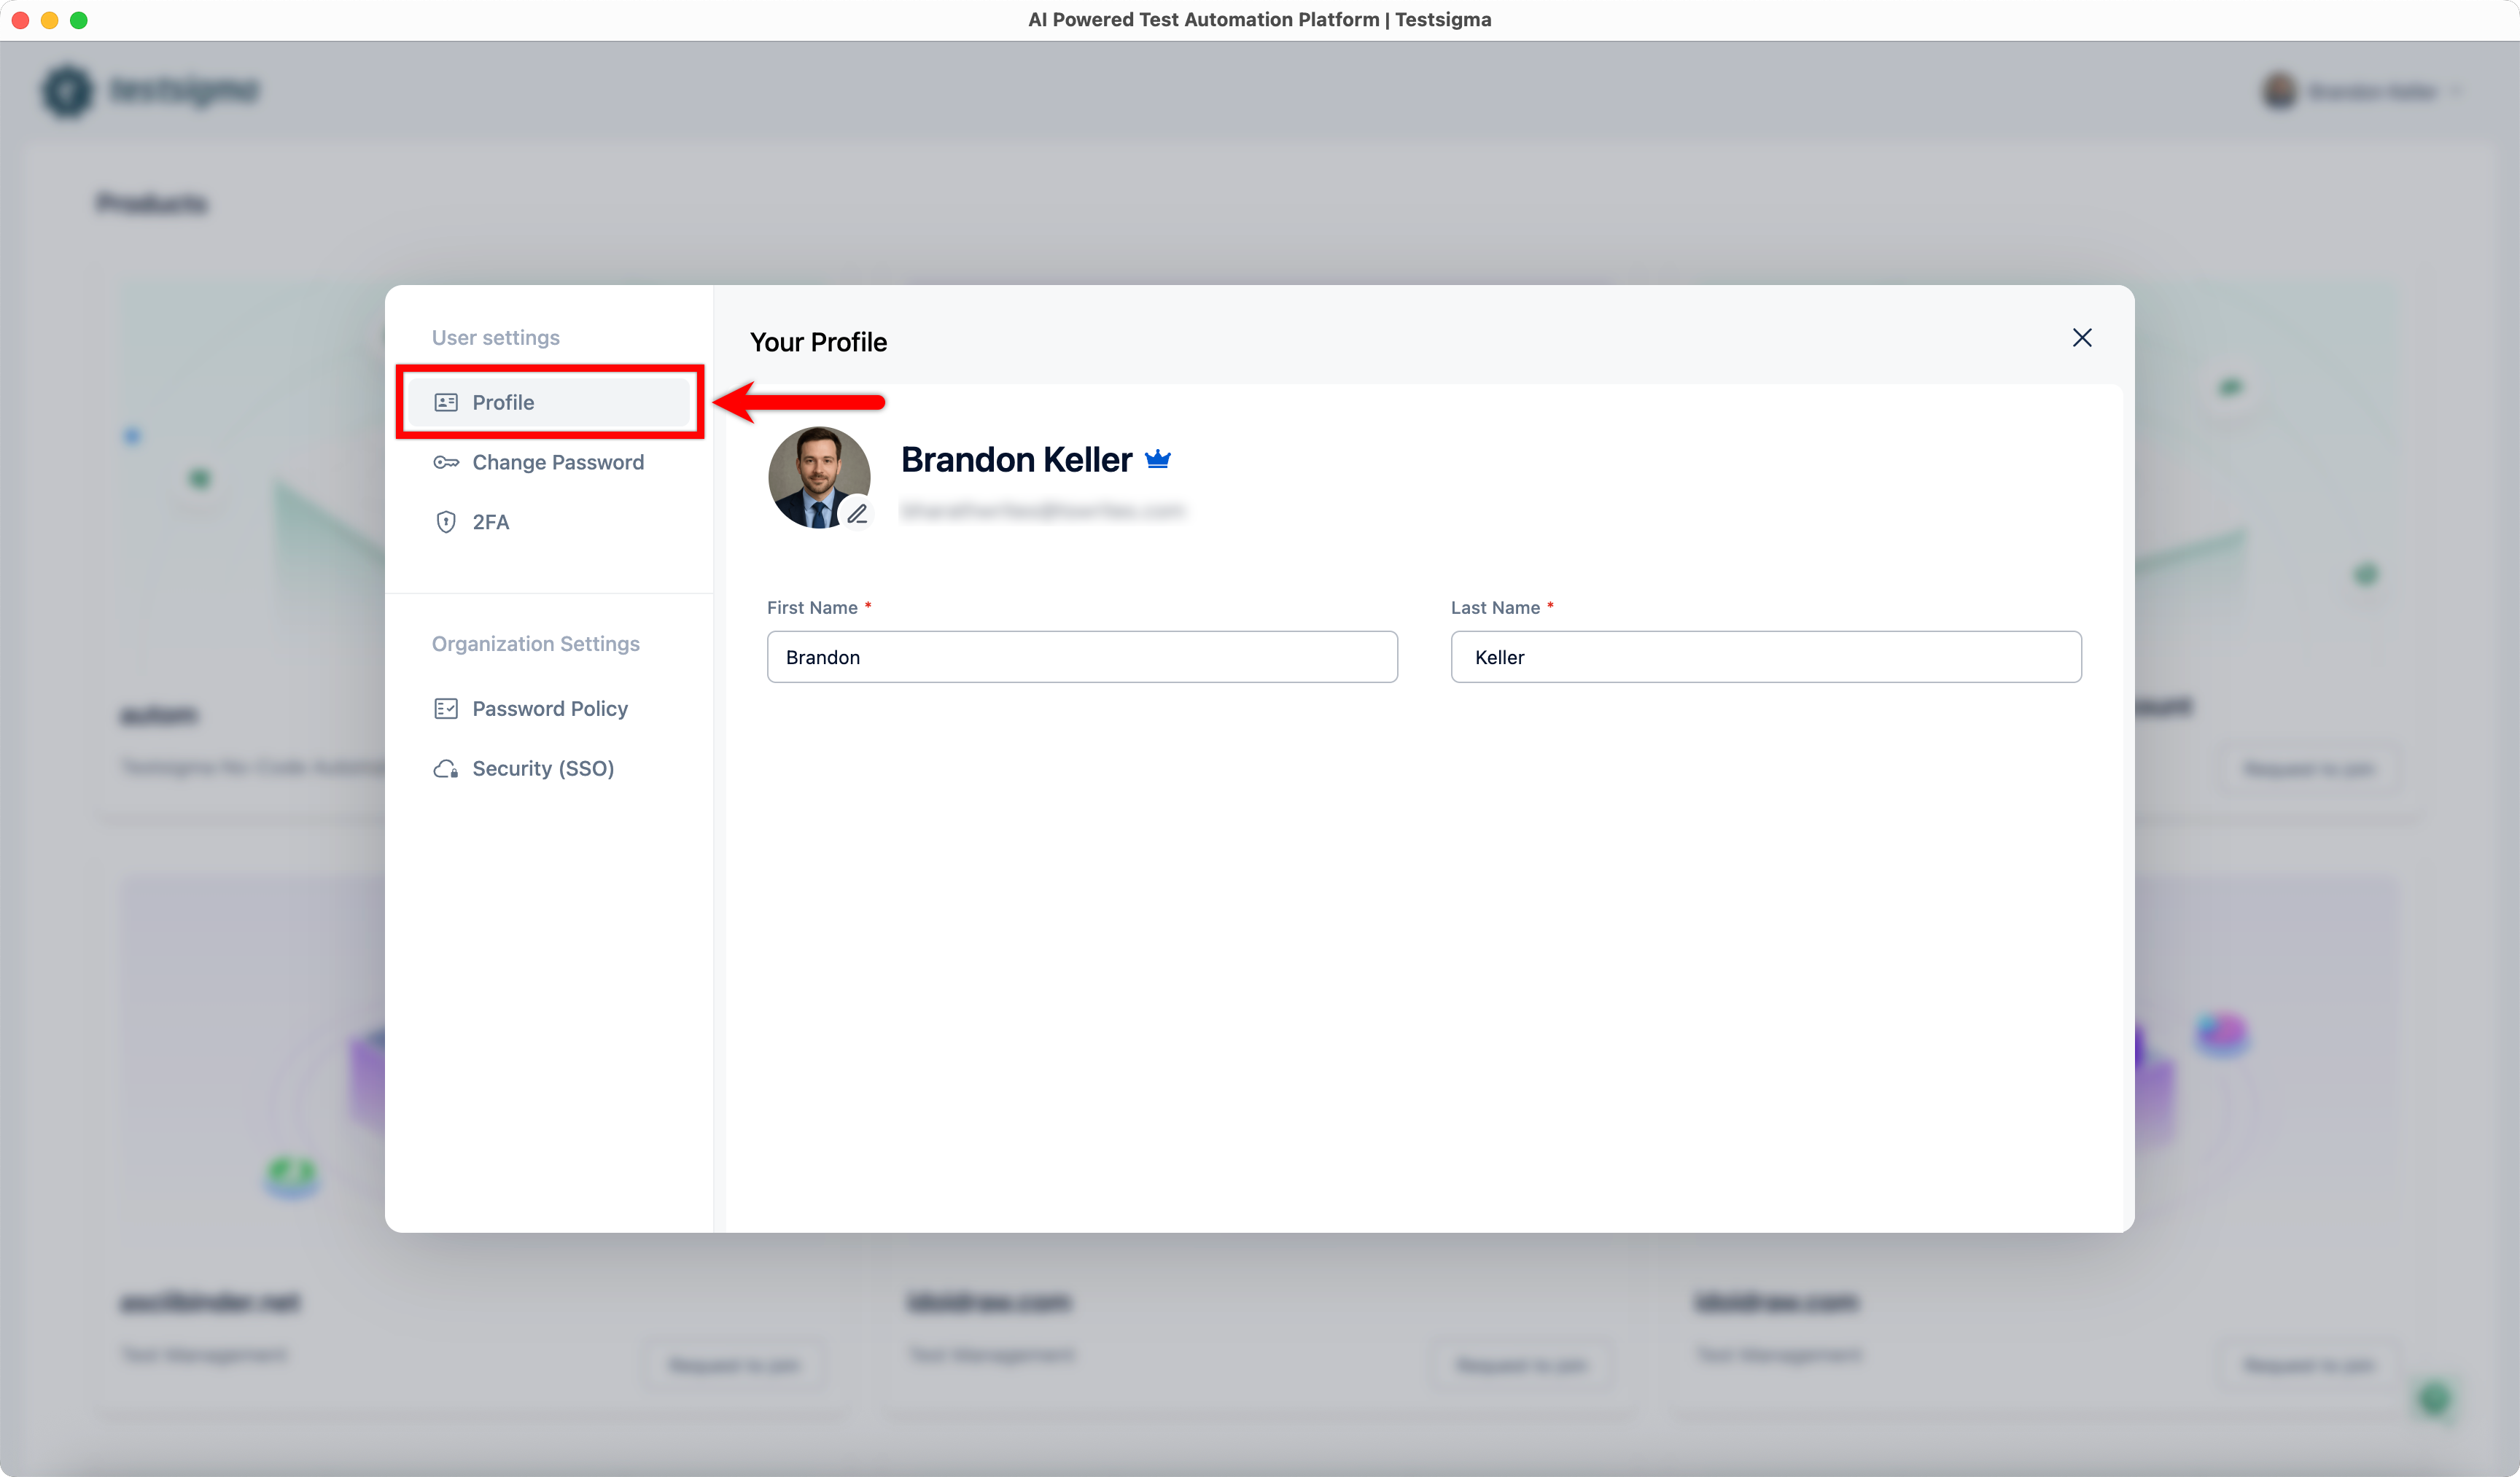
Task: Click Brandon Keller's profile photo
Action: 819,477
